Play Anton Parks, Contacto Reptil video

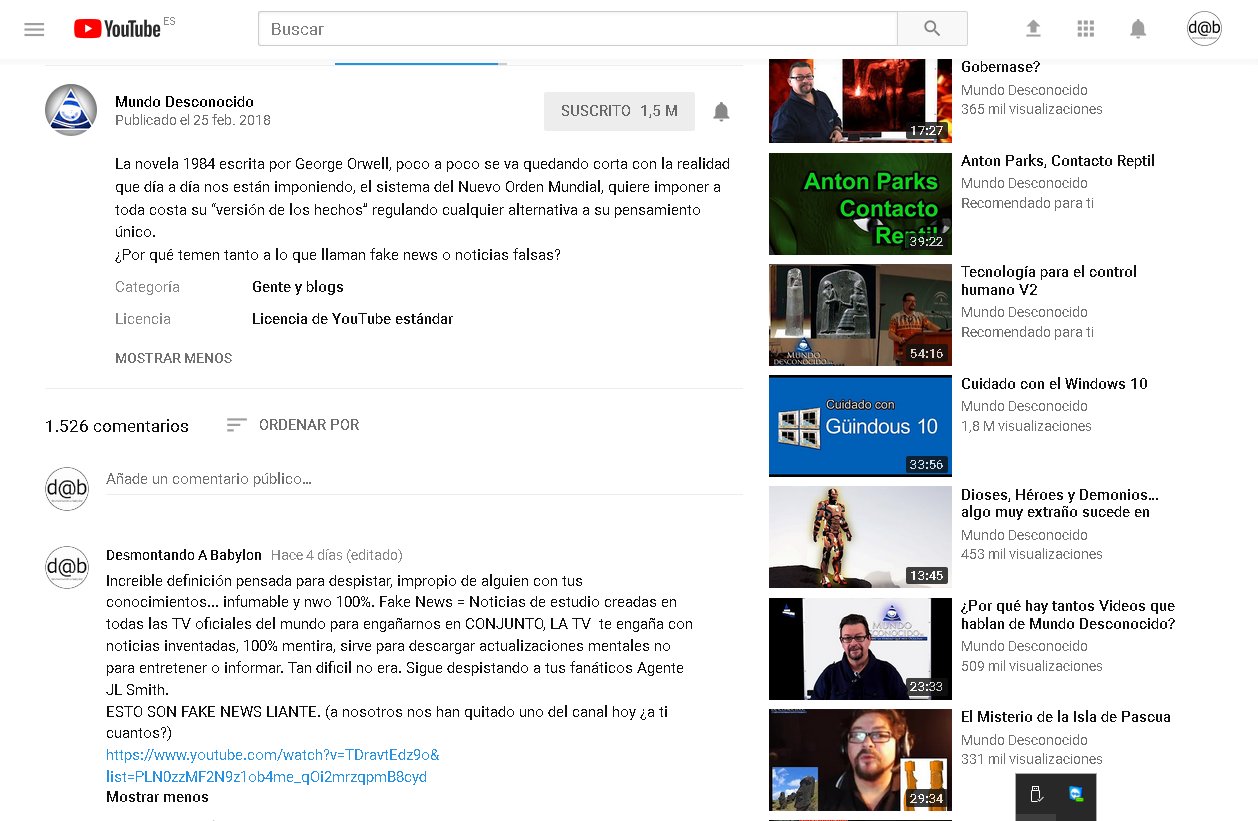point(860,204)
